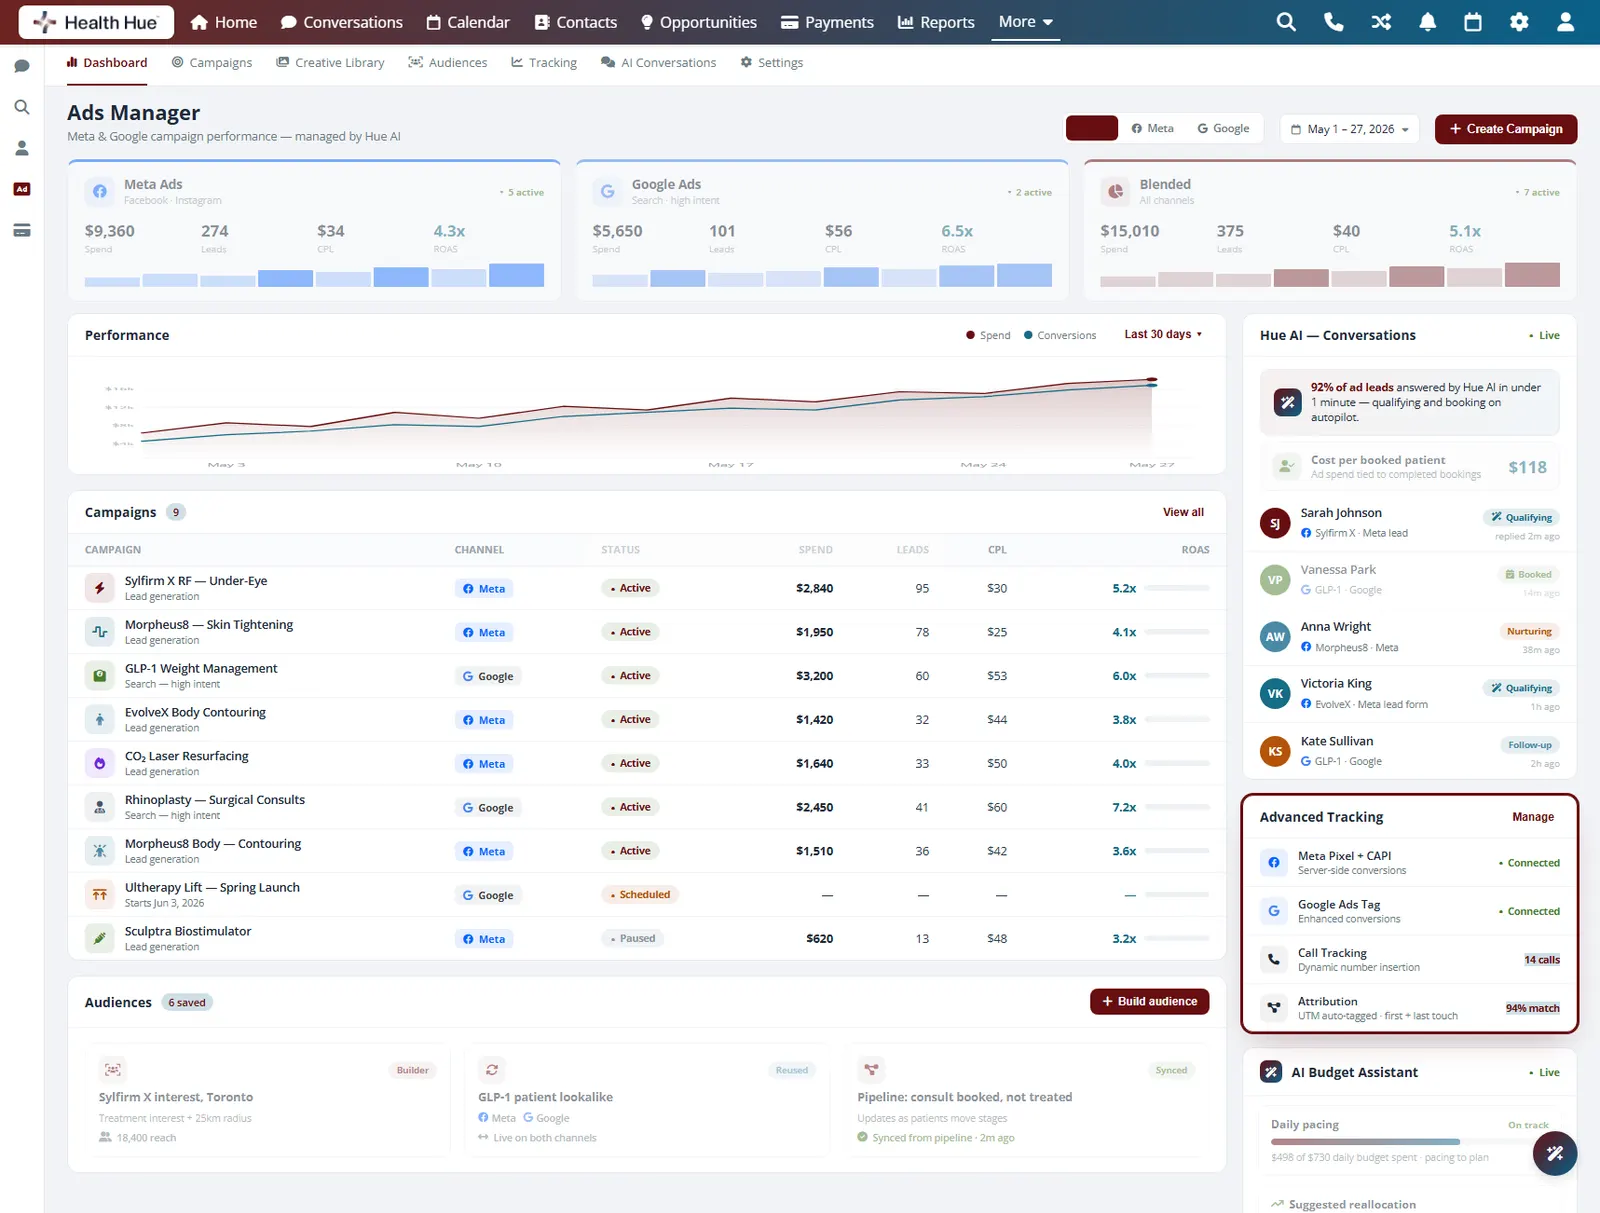The width and height of the screenshot is (1600, 1213).
Task: Open the user profile icon
Action: click(1566, 22)
